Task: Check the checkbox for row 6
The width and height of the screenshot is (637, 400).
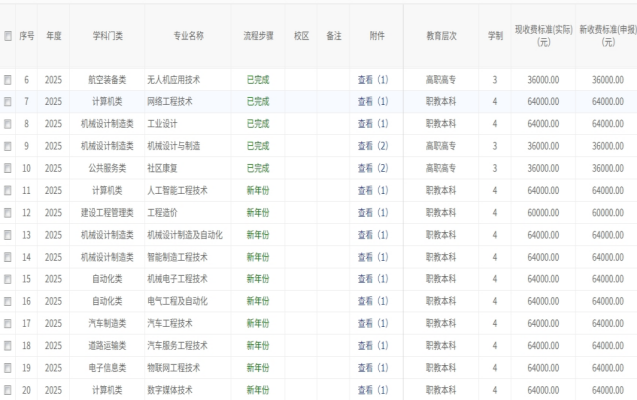Action: click(8, 79)
